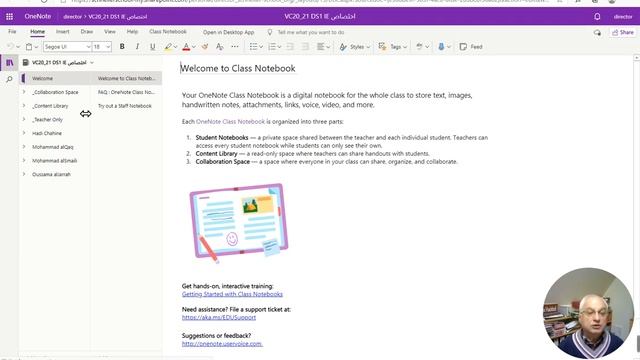Click the Share button
Viewport: 640px width, 360px height.
(623, 32)
